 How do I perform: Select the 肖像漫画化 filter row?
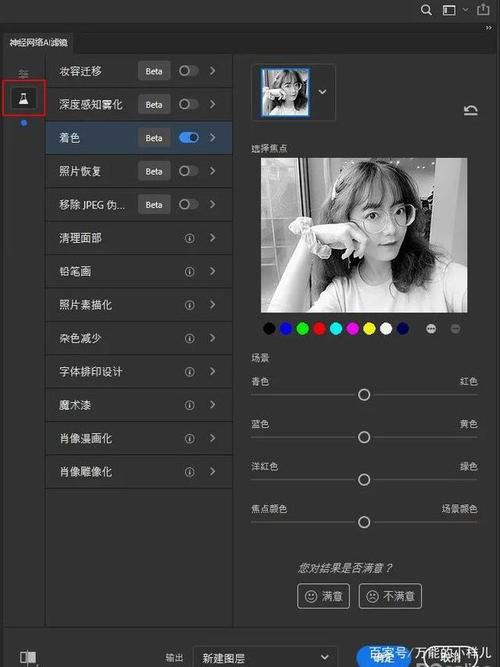tap(139, 439)
